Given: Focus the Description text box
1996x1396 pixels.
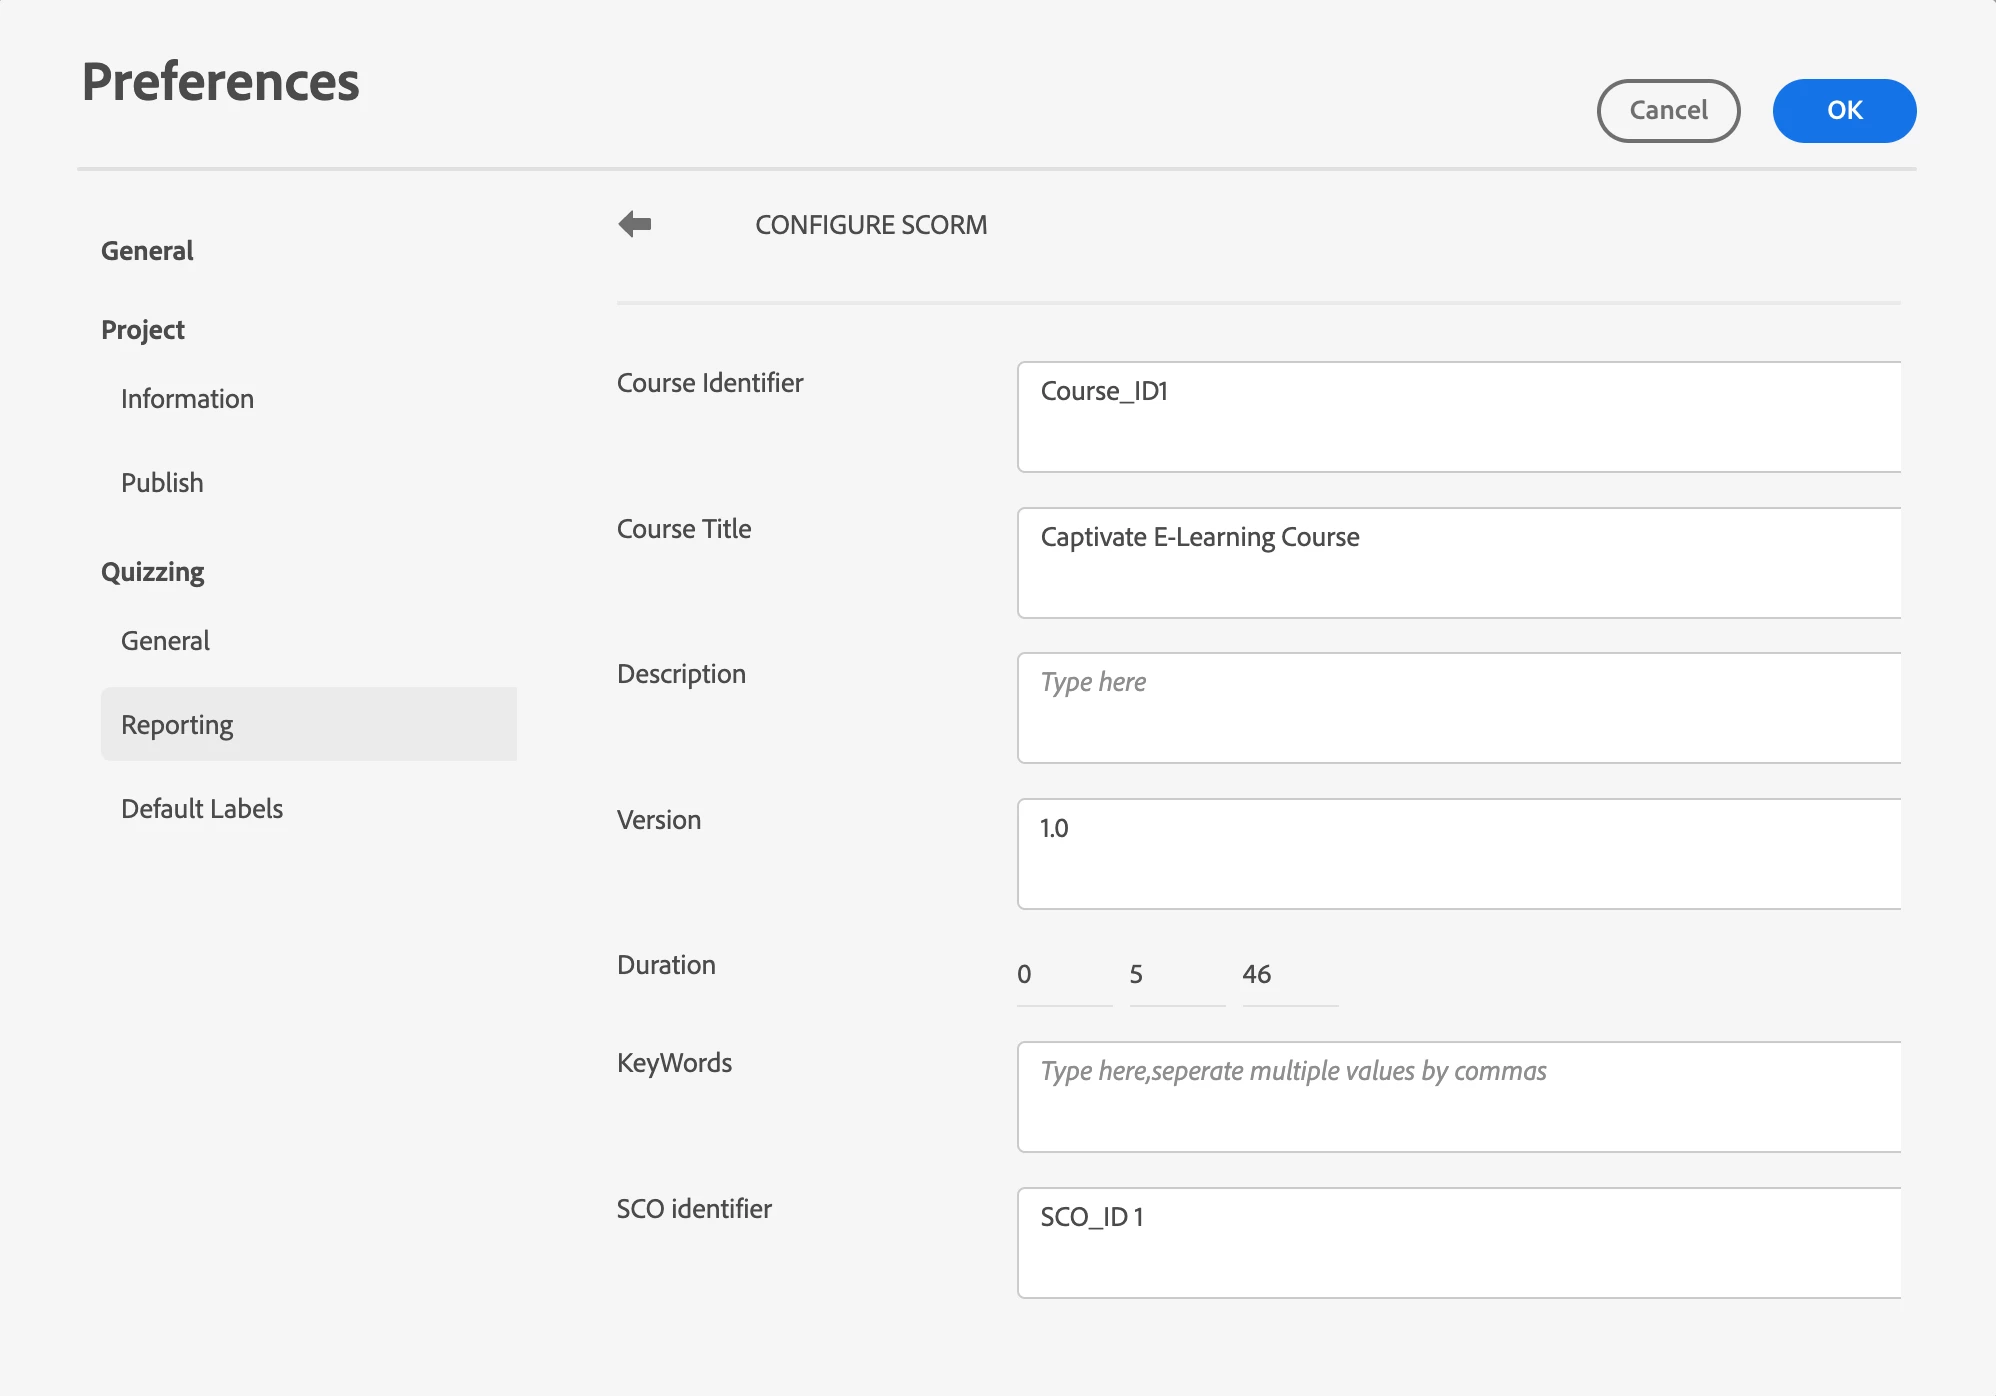Looking at the screenshot, I should 1458,708.
